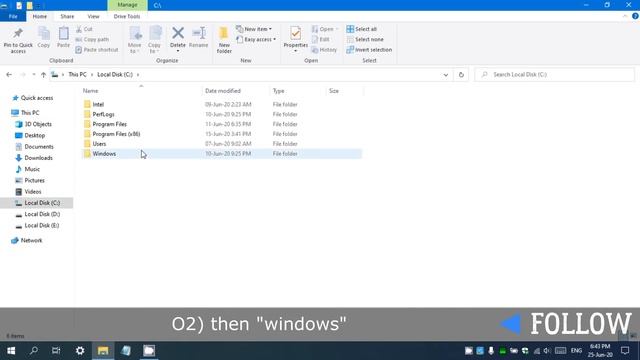
Task: Select Quick access in navigation pane
Action: [37, 98]
